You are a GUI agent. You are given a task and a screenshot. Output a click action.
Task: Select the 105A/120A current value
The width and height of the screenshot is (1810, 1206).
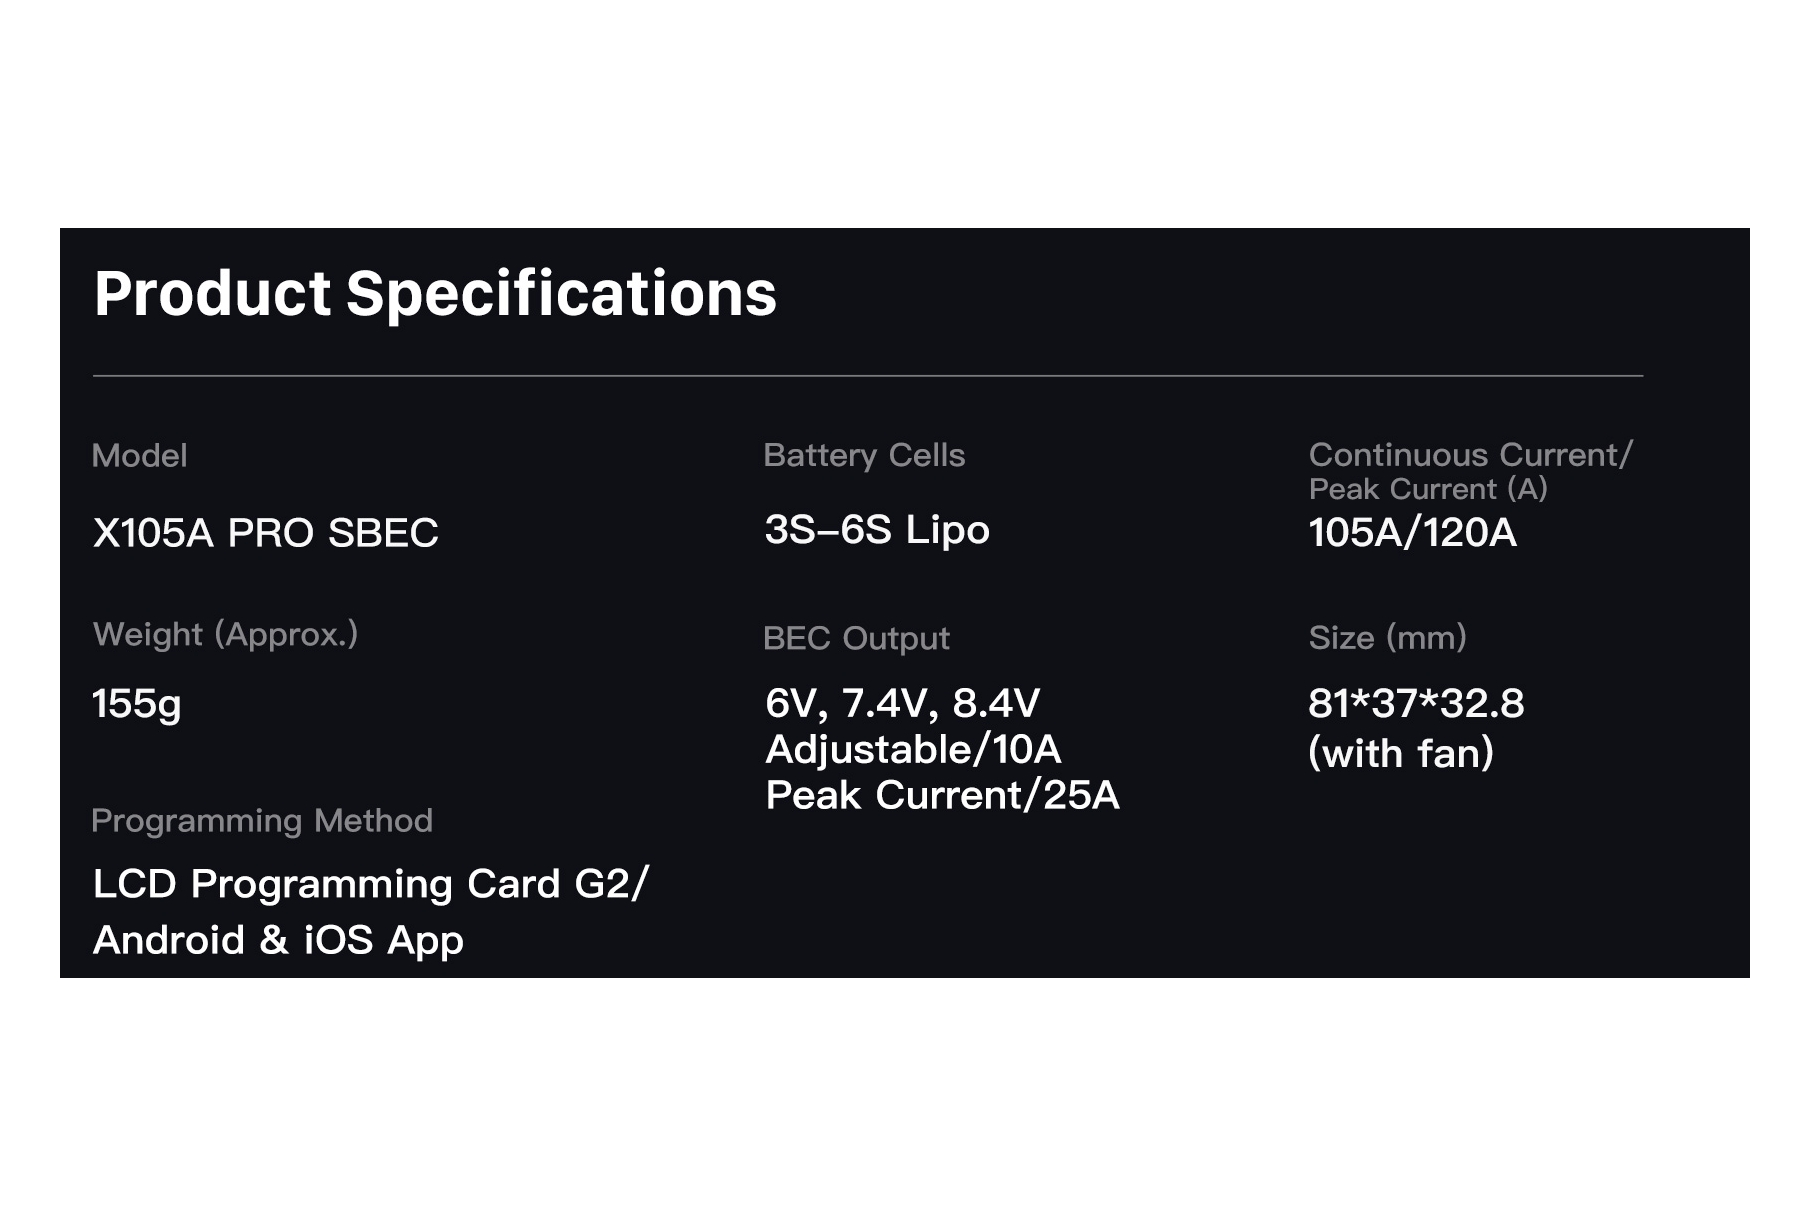point(1412,533)
